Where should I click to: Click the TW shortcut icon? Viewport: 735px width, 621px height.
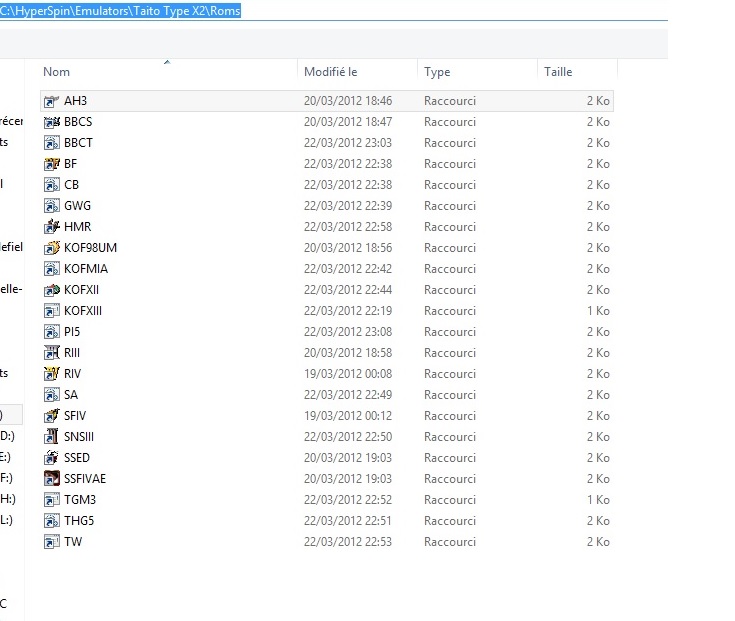coord(52,542)
